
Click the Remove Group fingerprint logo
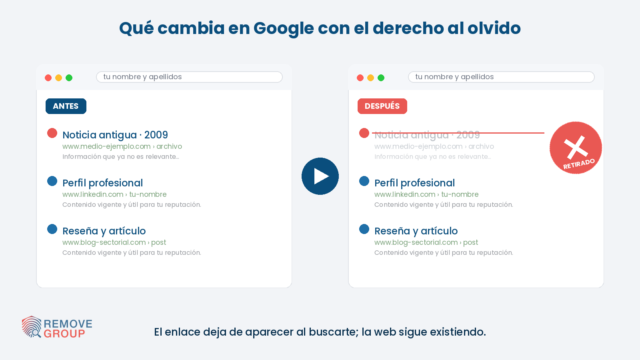coord(57,328)
